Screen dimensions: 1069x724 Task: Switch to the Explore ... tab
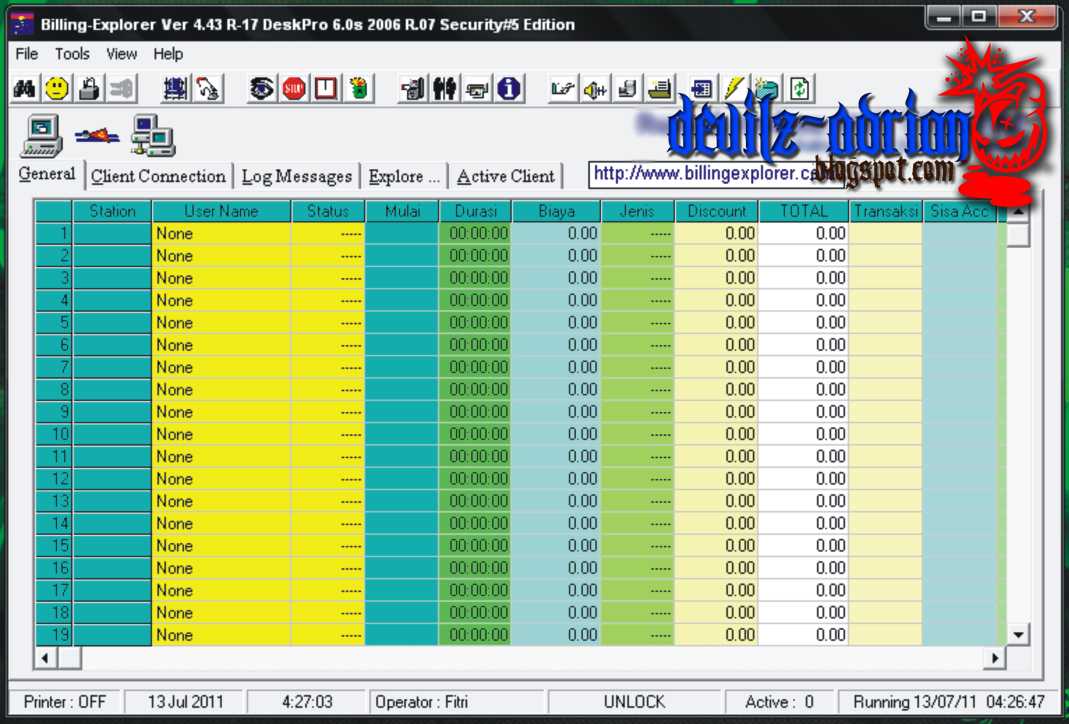pyautogui.click(x=404, y=177)
